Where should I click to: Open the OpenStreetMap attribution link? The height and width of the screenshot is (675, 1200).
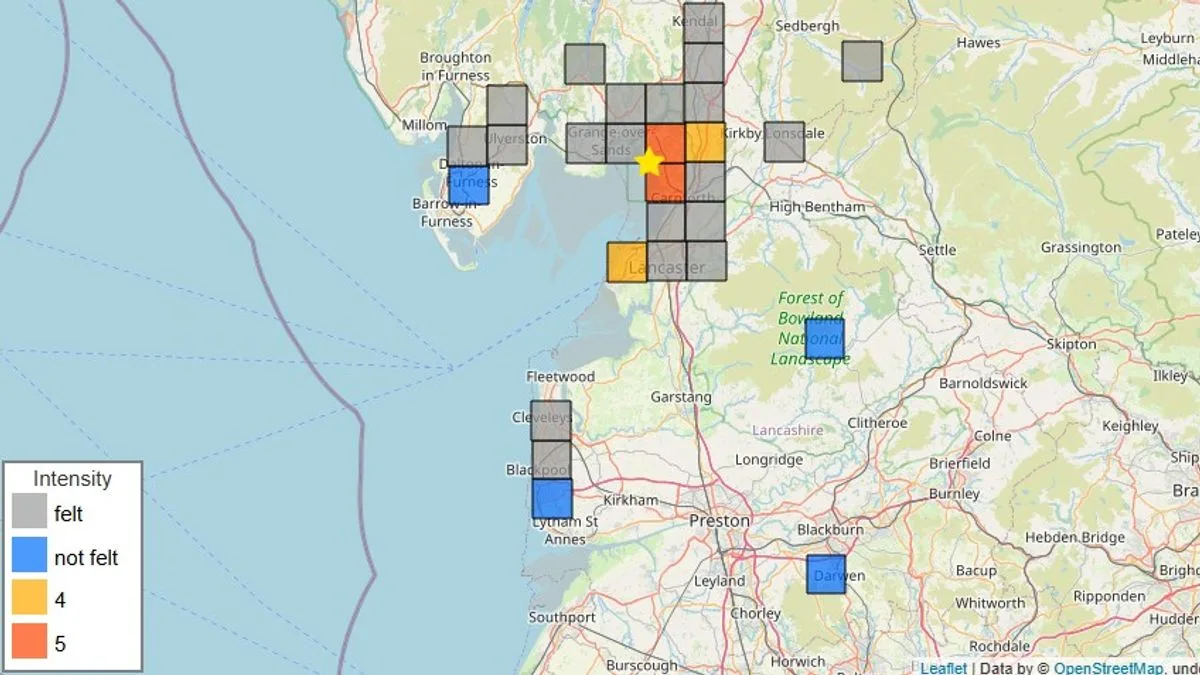[1108, 668]
